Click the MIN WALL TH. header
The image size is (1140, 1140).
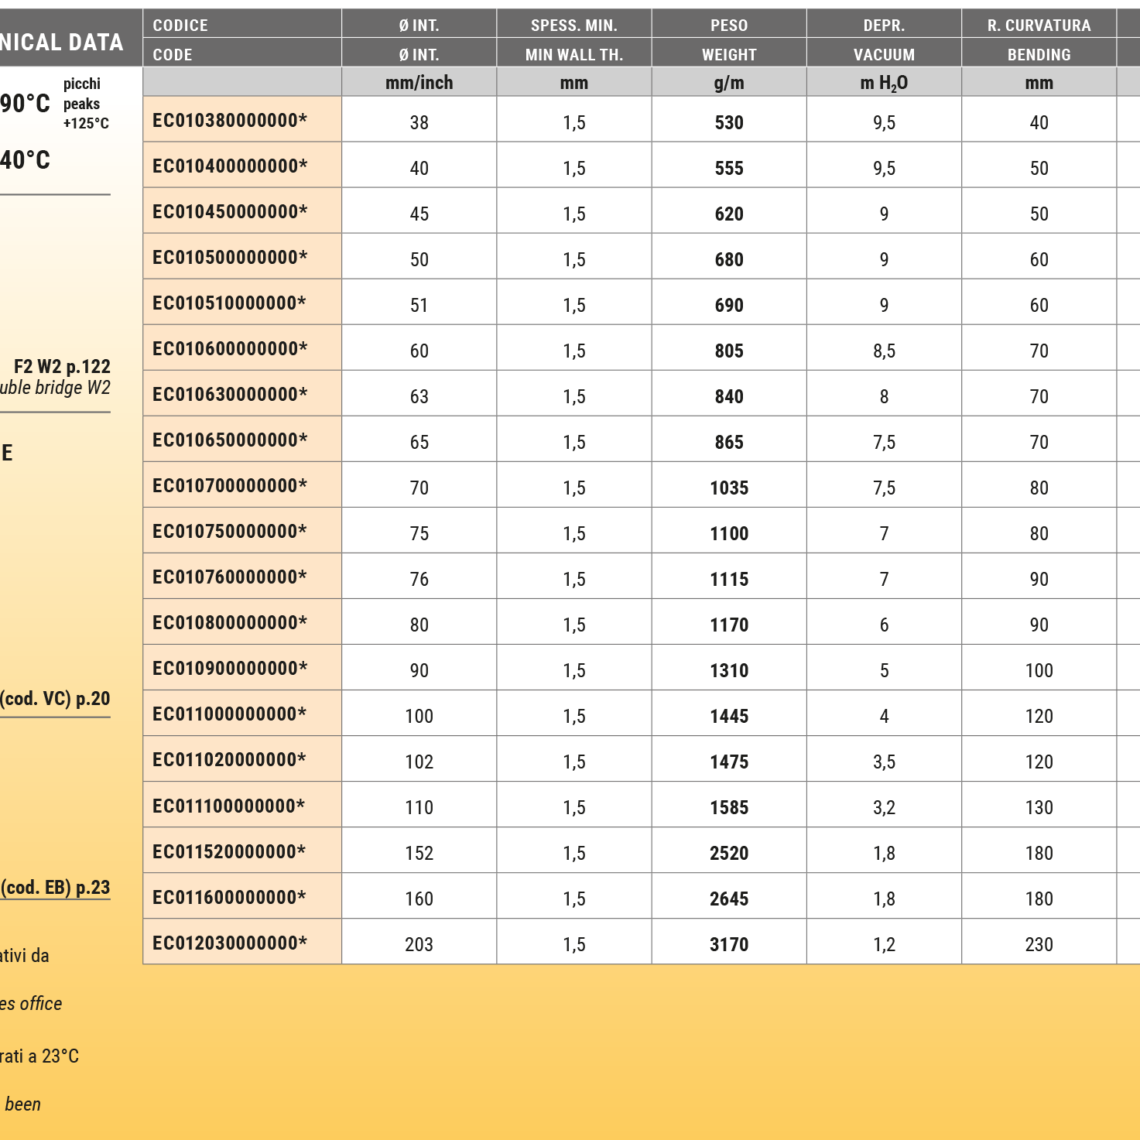(x=574, y=55)
